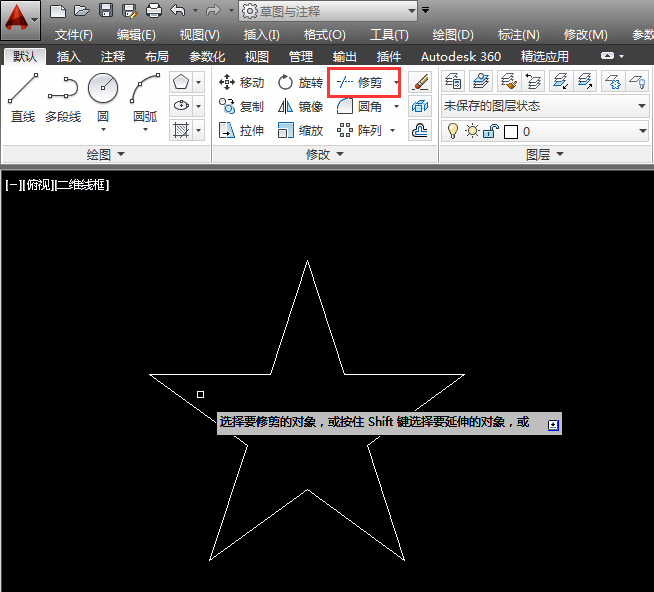Click the Save As icon
654x592 pixels.
click(130, 11)
